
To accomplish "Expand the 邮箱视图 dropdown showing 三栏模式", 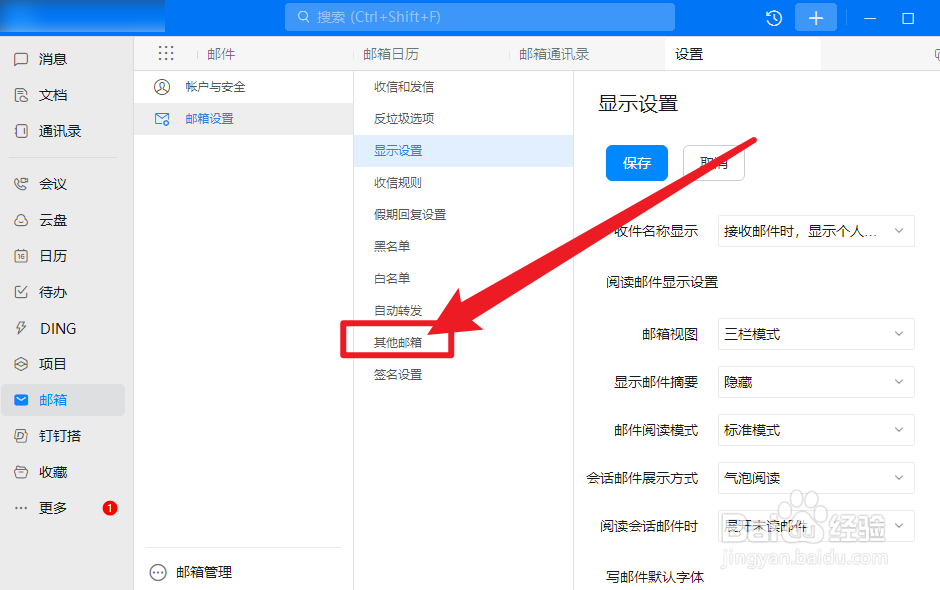I will 815,334.
